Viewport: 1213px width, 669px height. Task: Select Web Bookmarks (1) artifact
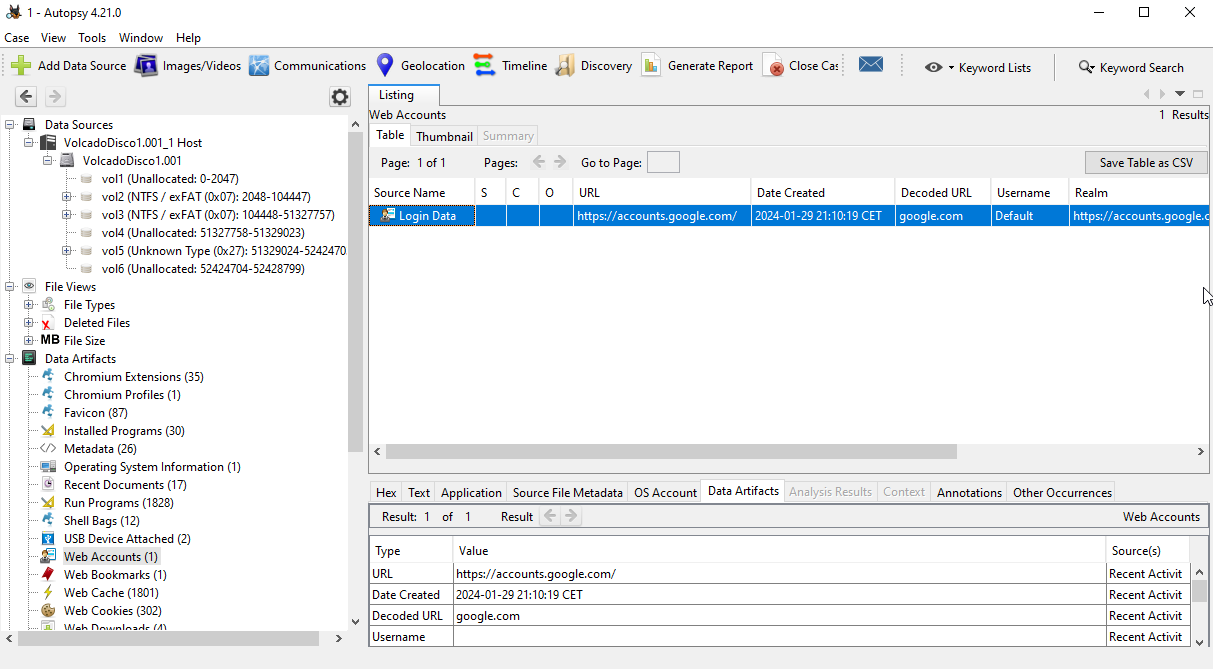[x=115, y=575]
